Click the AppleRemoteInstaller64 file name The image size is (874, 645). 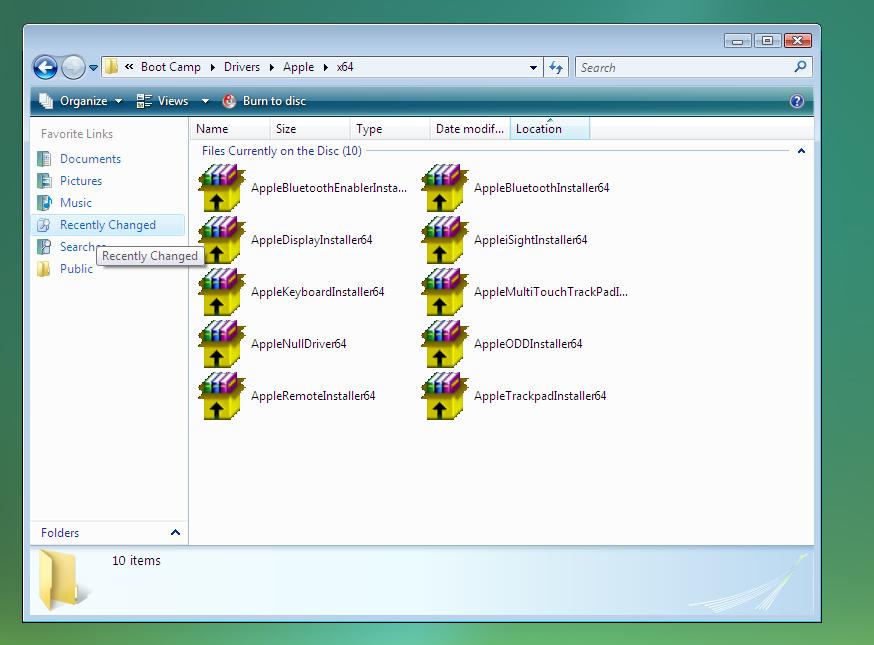313,396
